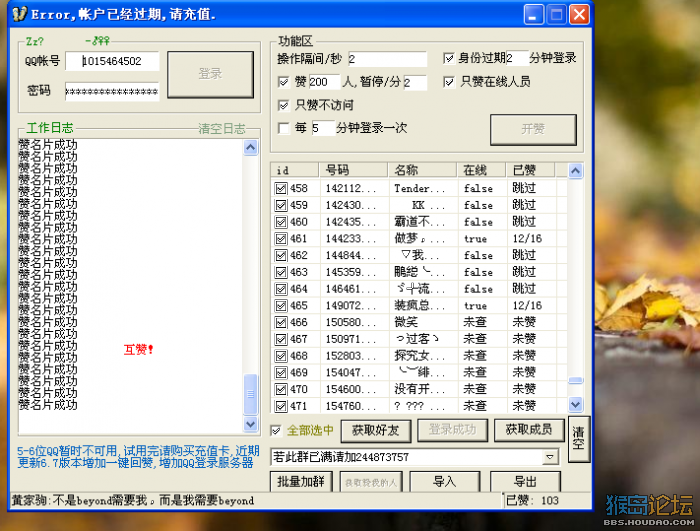Image resolution: width=700 pixels, height=531 pixels.
Task: Click the 获取好友 button
Action: (376, 431)
